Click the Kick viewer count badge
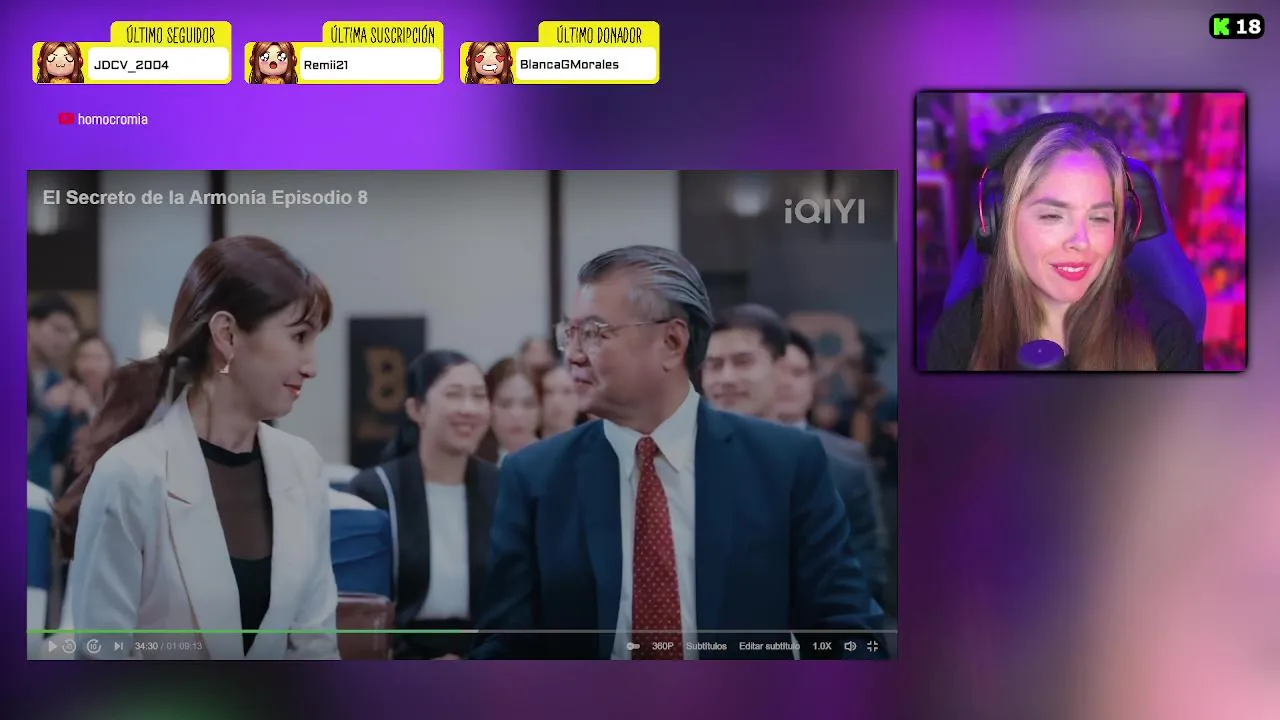Screen dimensions: 1280x720 [1237, 27]
